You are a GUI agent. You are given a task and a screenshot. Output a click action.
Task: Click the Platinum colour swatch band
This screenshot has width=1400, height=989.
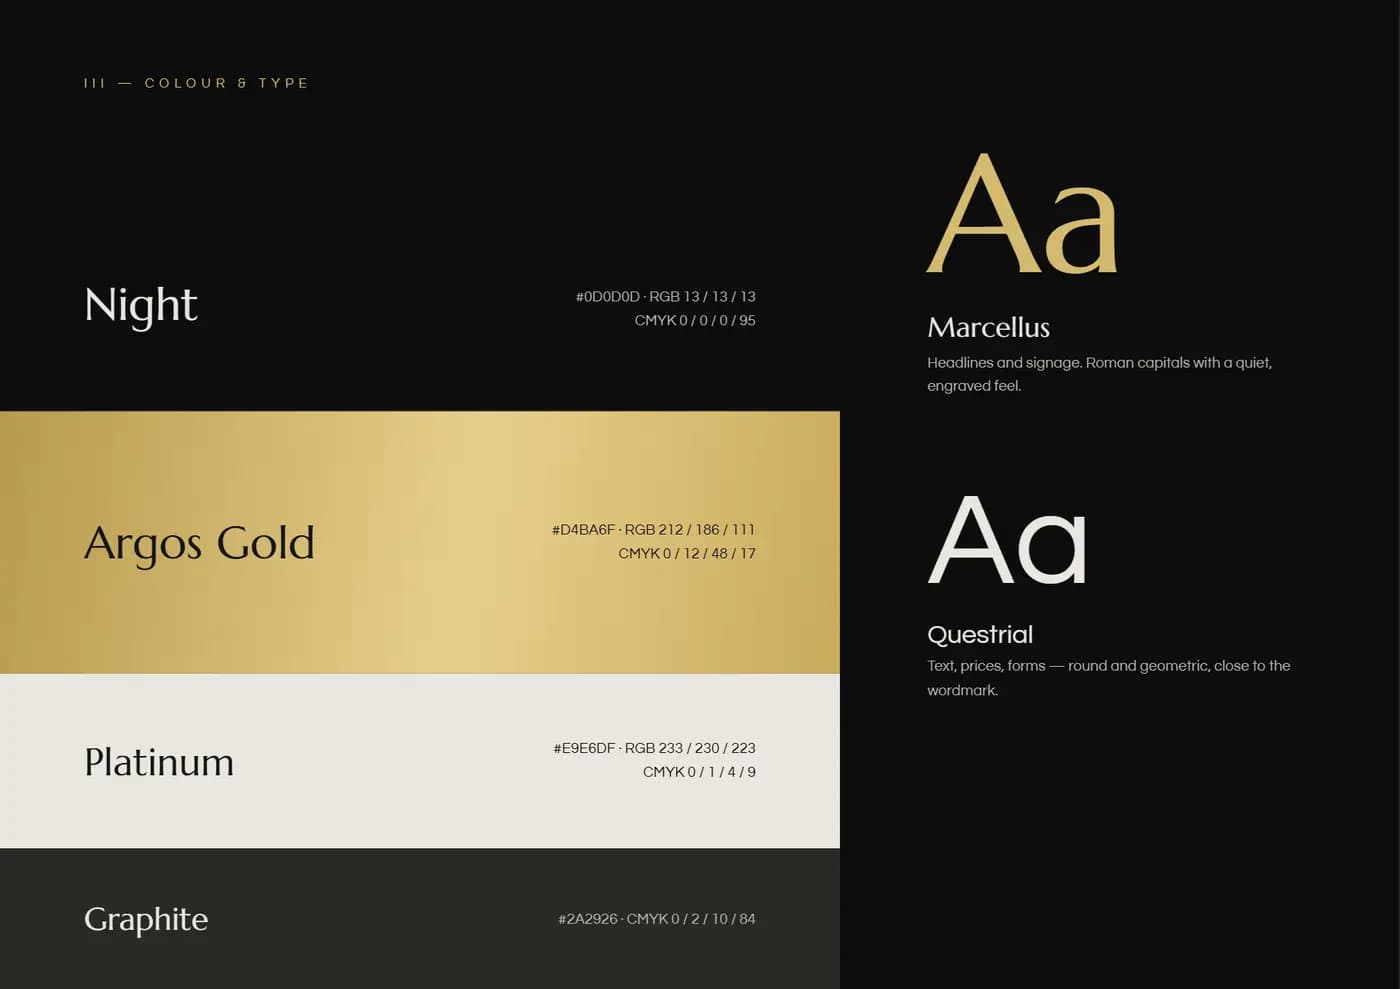pos(420,761)
